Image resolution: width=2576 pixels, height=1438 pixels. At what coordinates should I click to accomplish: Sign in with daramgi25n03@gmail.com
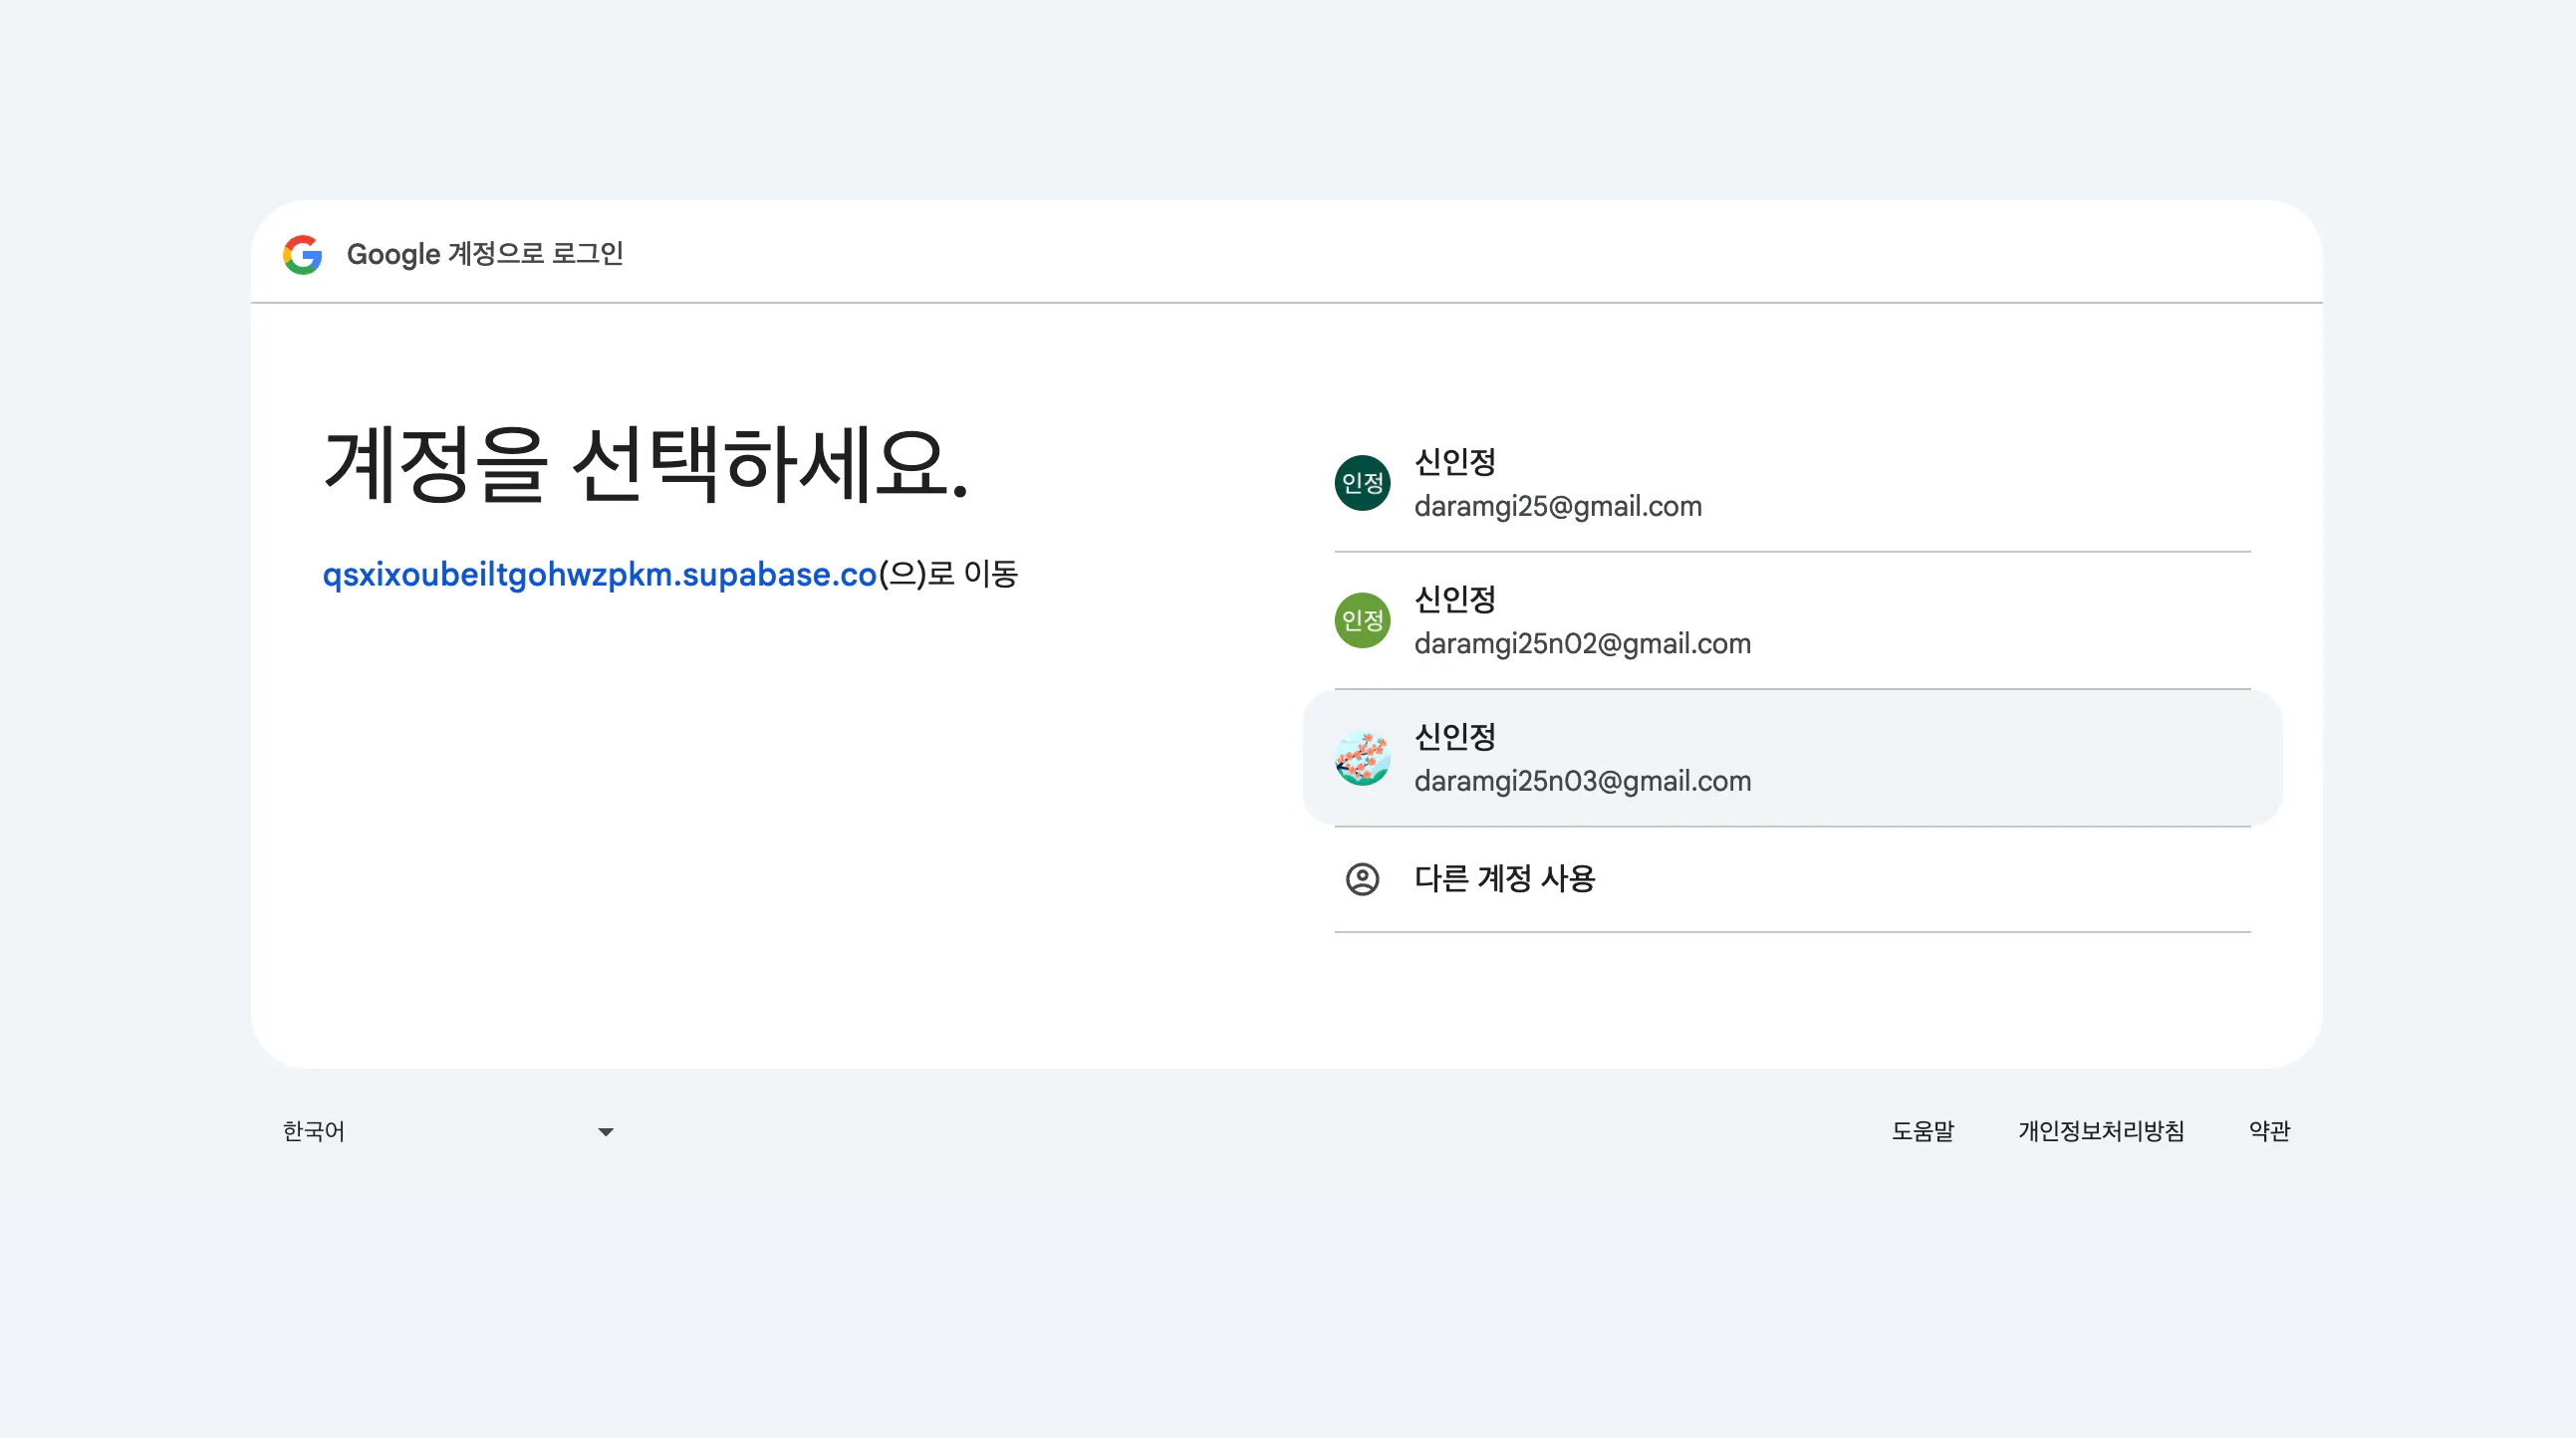tap(1582, 780)
